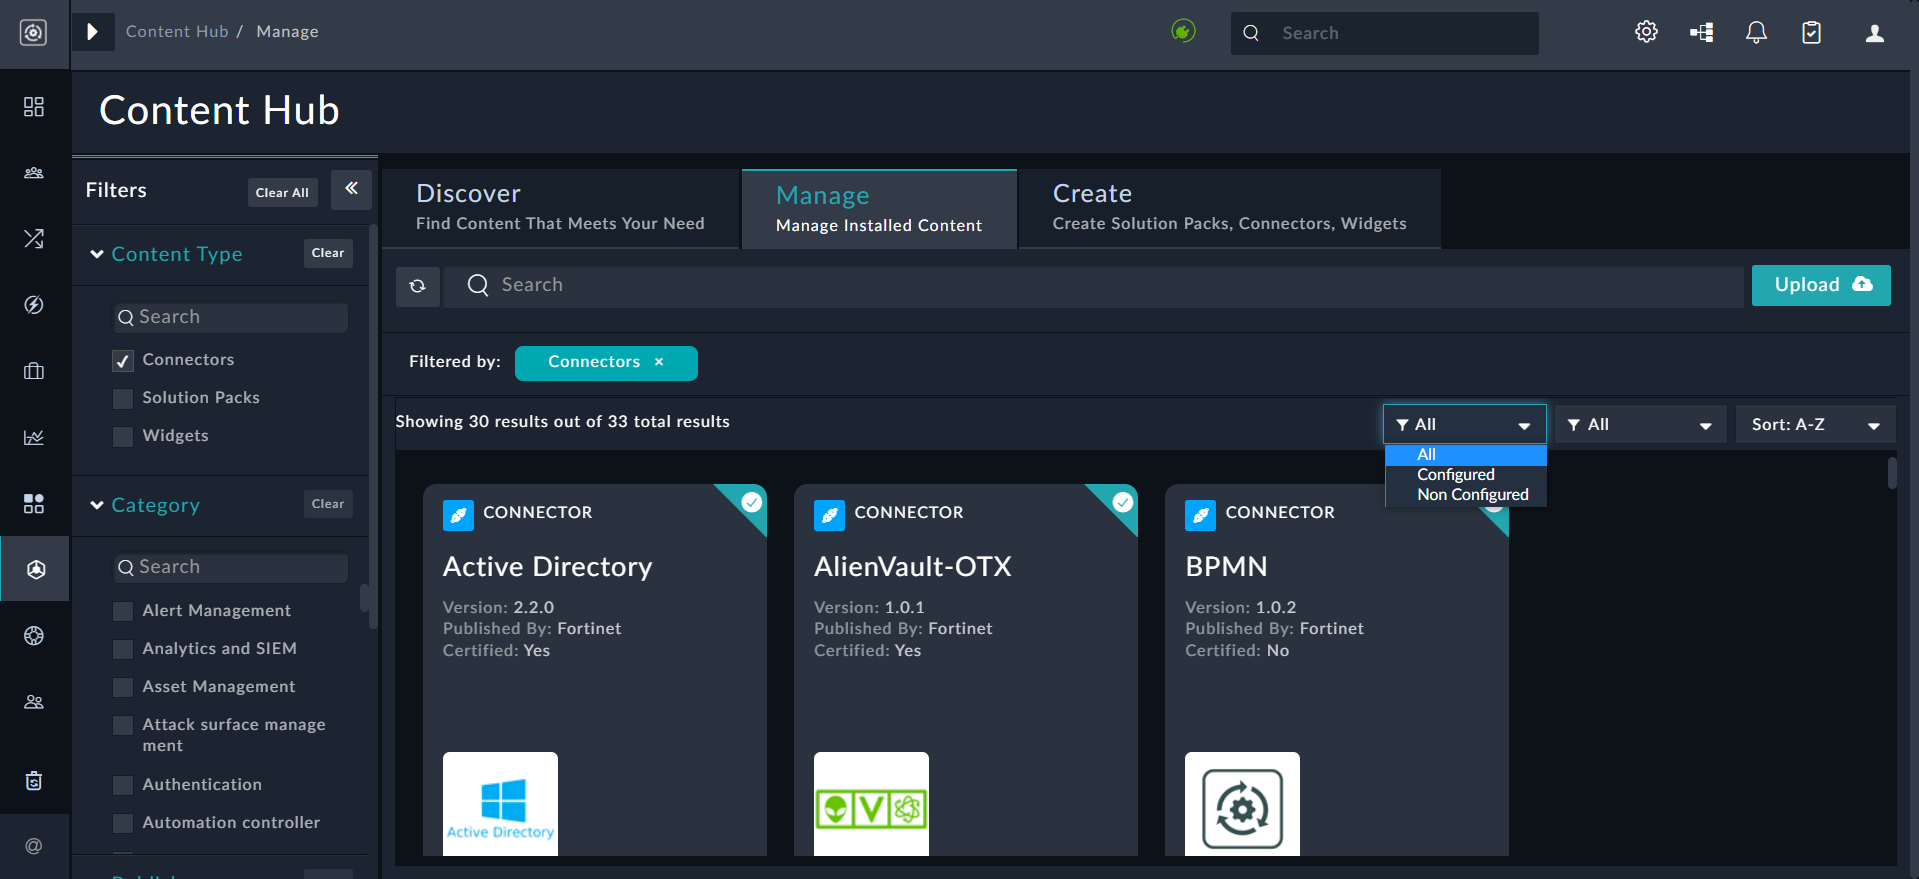Enable the Solution Packs checkbox
The height and width of the screenshot is (879, 1919).
coord(123,399)
